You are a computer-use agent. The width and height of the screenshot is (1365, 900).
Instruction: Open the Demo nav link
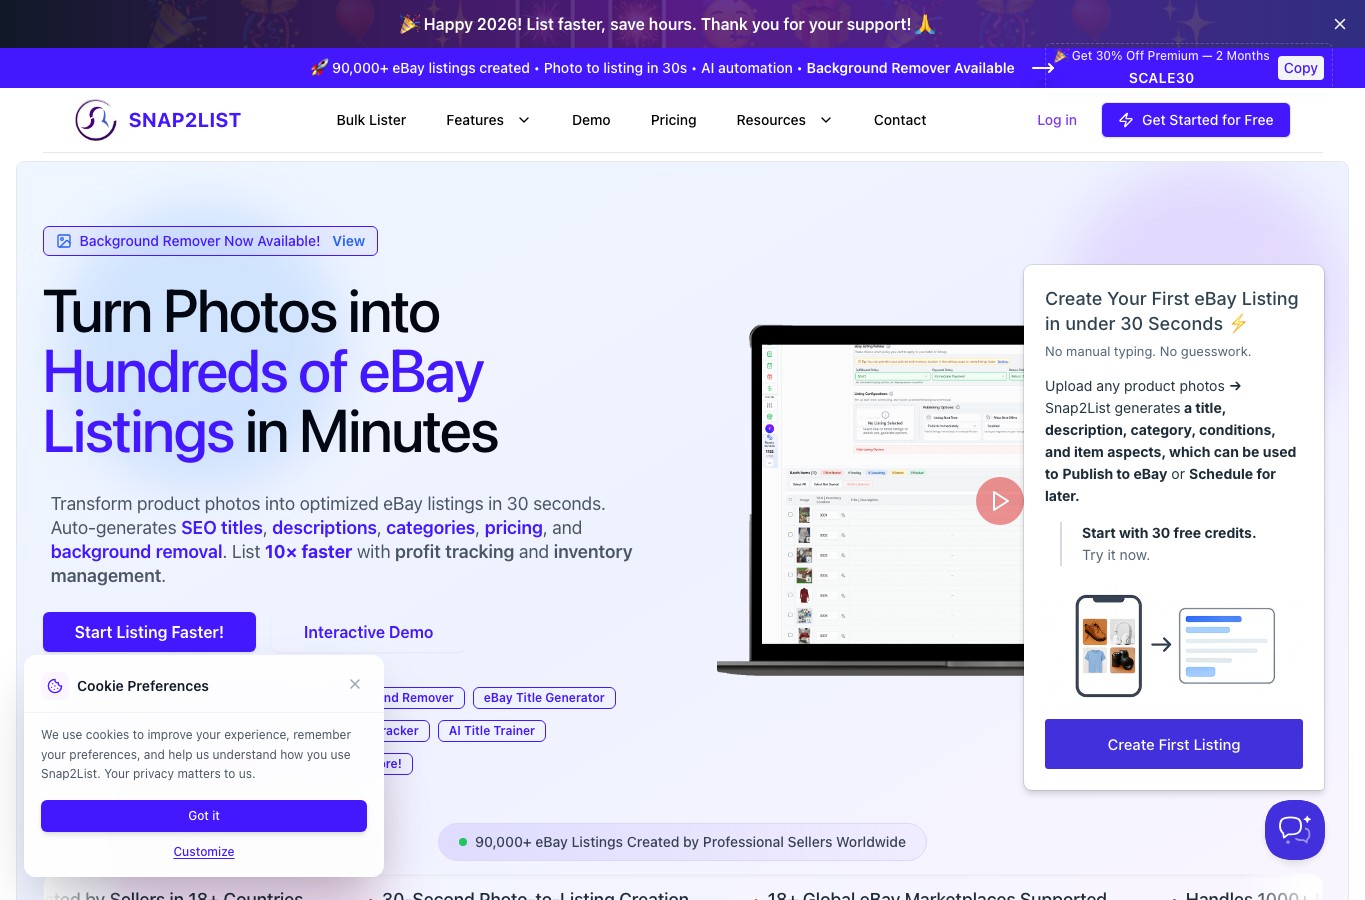pos(591,120)
